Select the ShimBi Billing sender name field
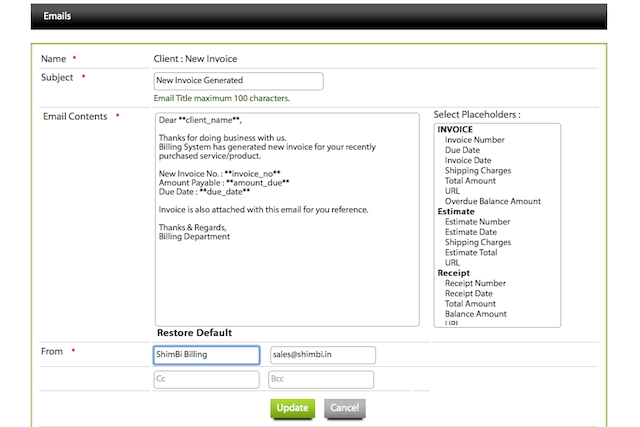Screen dimensions: 640x427 (x=206, y=355)
